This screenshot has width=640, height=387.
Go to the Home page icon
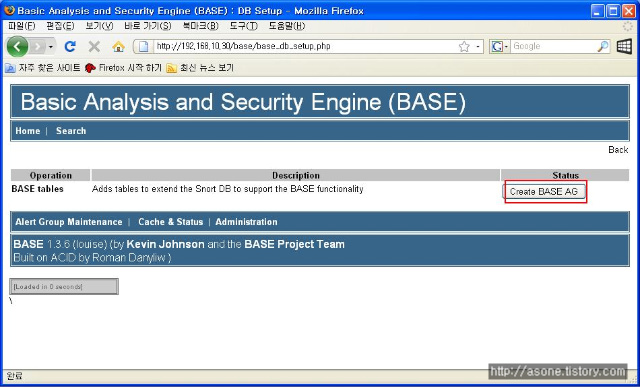118,47
